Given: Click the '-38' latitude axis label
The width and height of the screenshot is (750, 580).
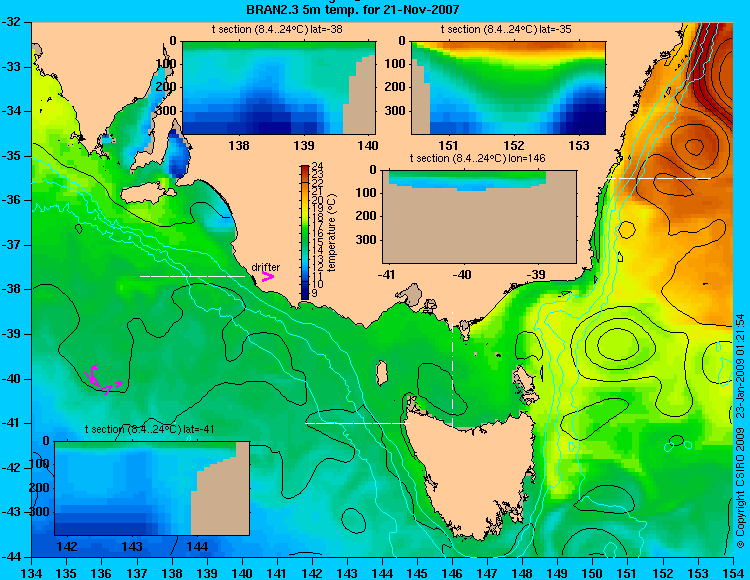Looking at the screenshot, I should 11,290.
